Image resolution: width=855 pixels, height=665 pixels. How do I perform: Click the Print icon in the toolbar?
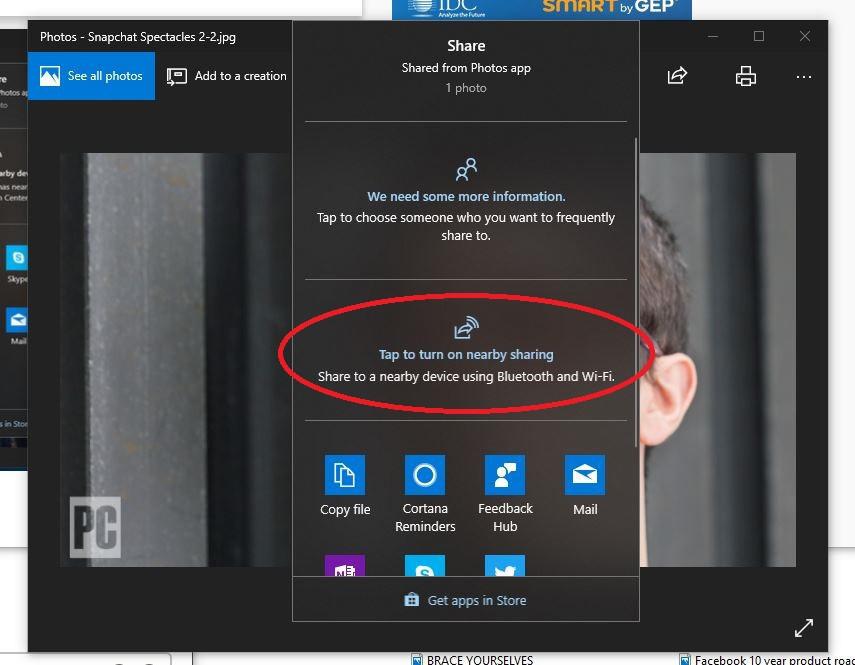point(745,76)
